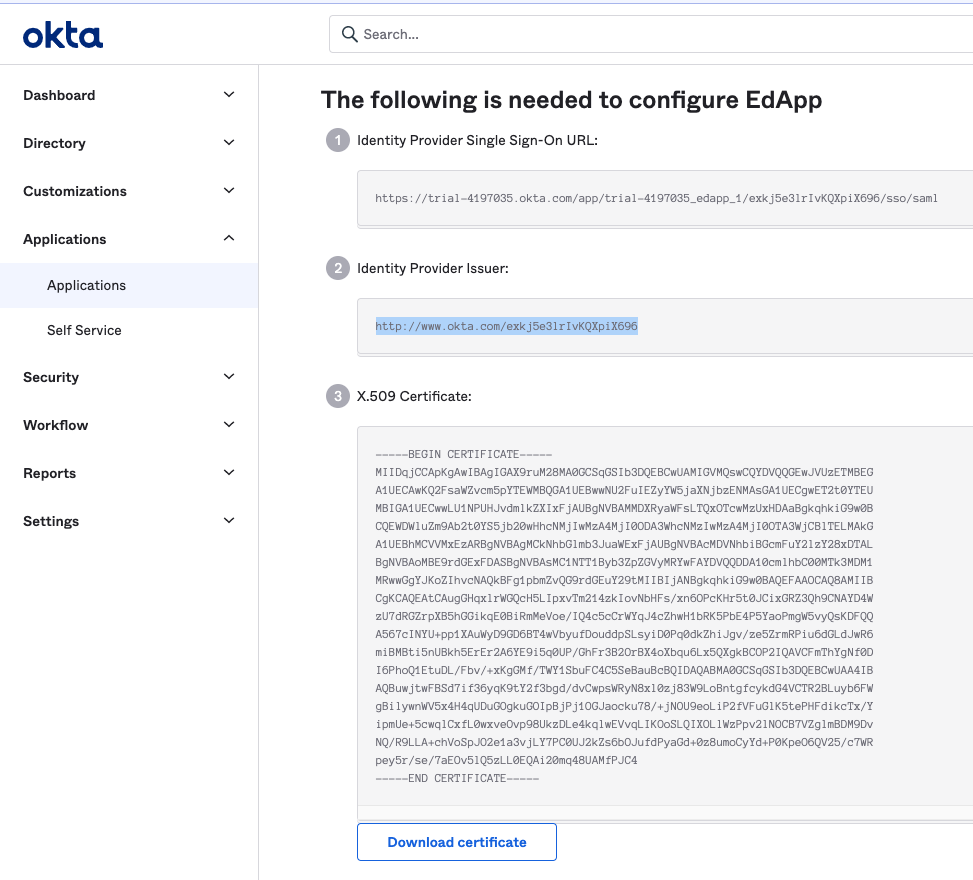Expand the Security chevron
The height and width of the screenshot is (880, 973).
pos(229,377)
